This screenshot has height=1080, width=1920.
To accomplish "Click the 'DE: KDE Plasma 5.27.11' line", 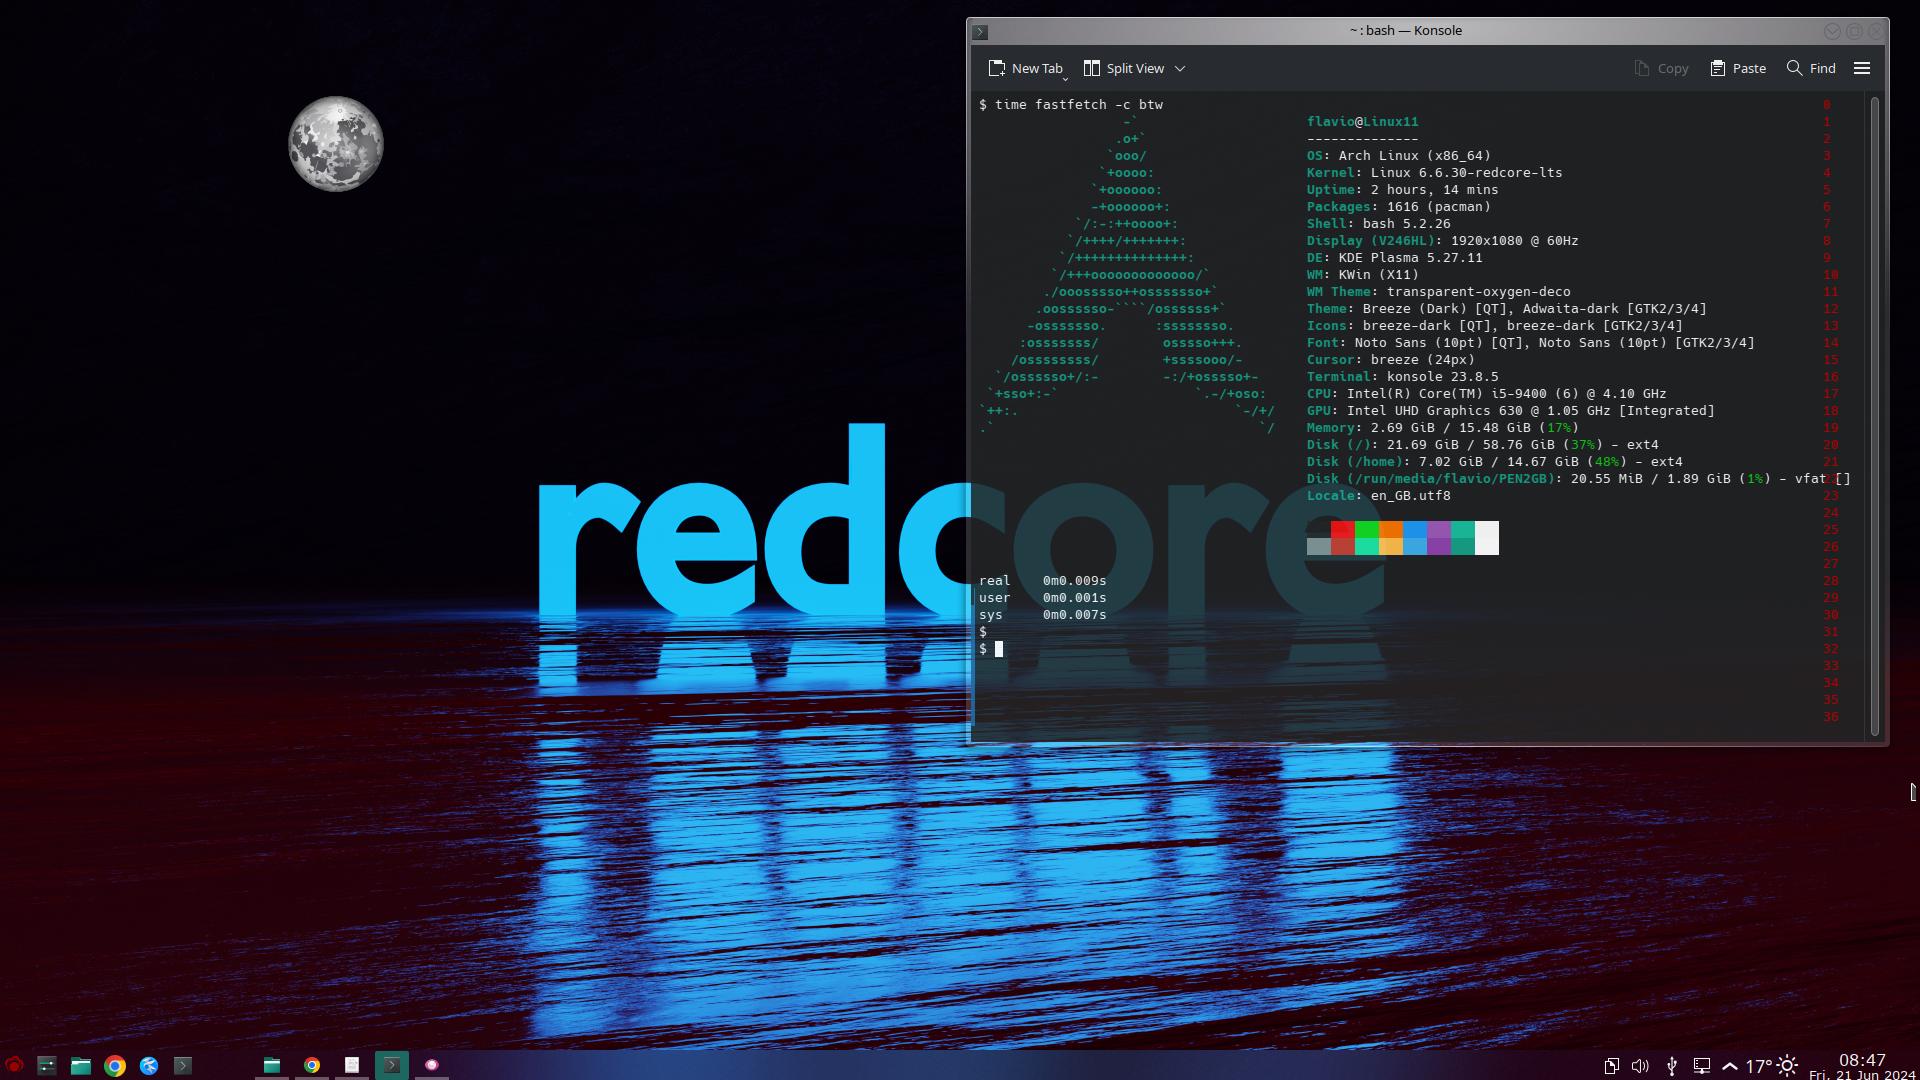I will click(1395, 258).
